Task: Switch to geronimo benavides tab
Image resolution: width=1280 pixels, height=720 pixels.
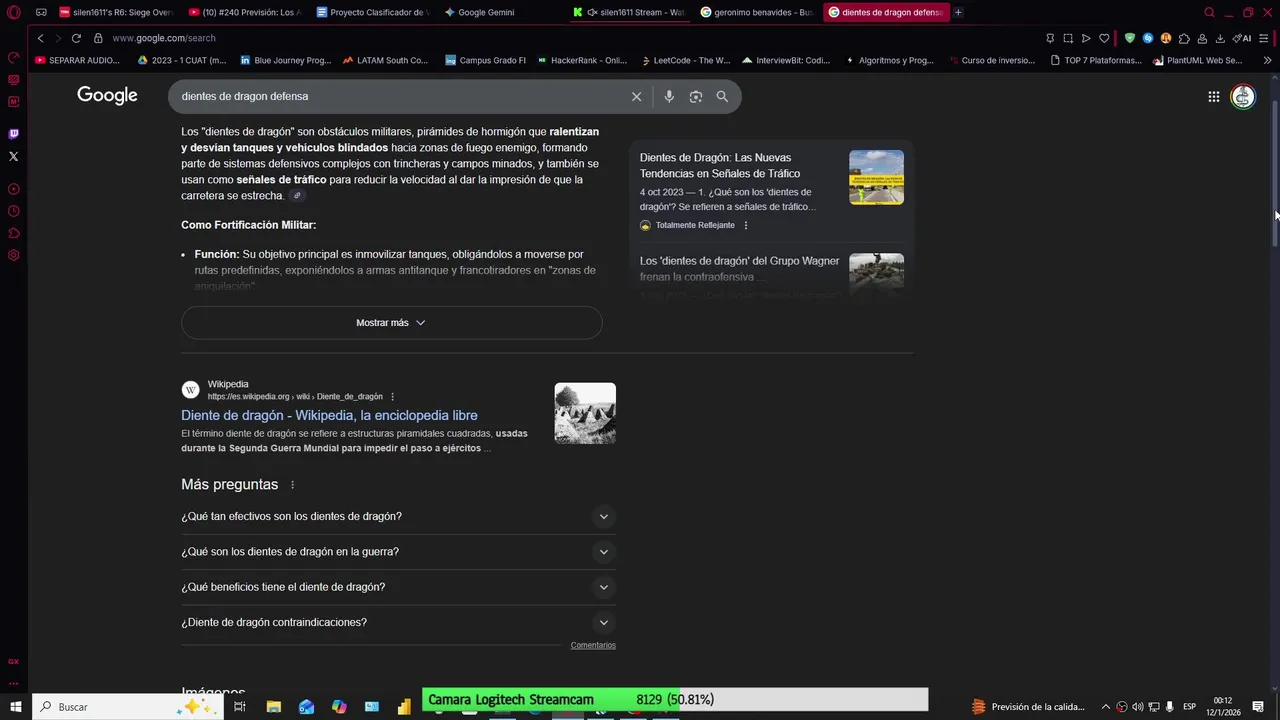Action: click(x=757, y=13)
